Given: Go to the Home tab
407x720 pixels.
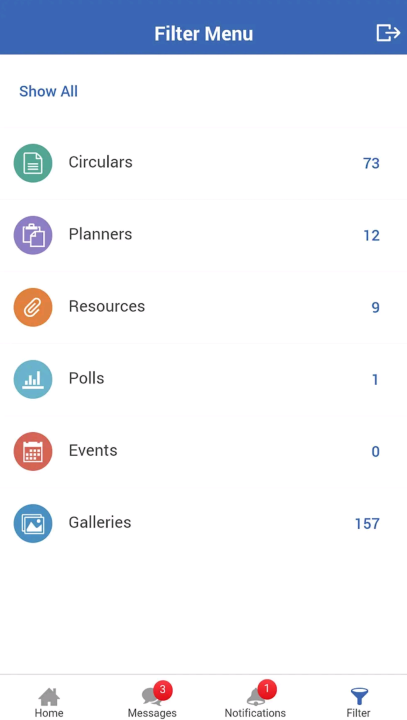Looking at the screenshot, I should point(49,703).
